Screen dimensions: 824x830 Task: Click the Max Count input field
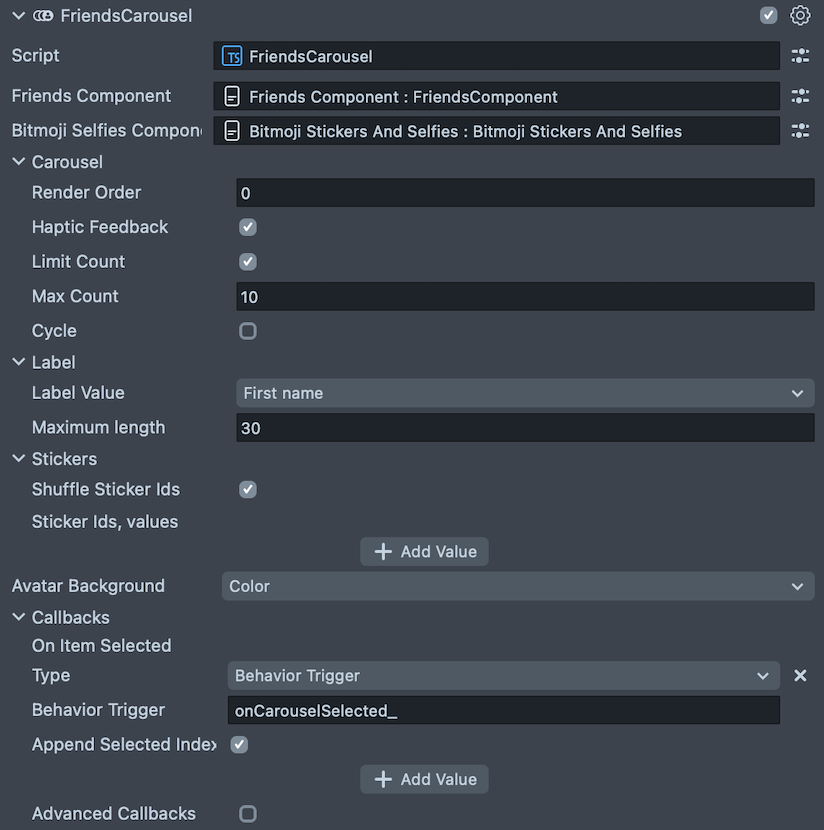click(525, 297)
